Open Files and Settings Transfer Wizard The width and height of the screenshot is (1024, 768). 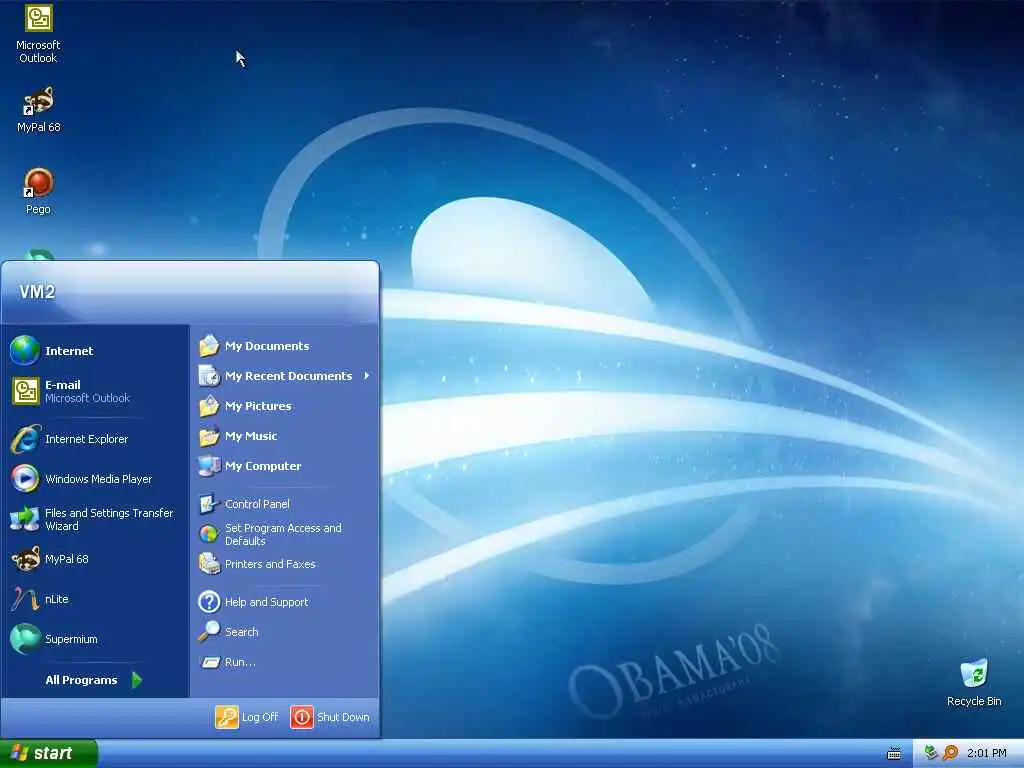pos(95,519)
